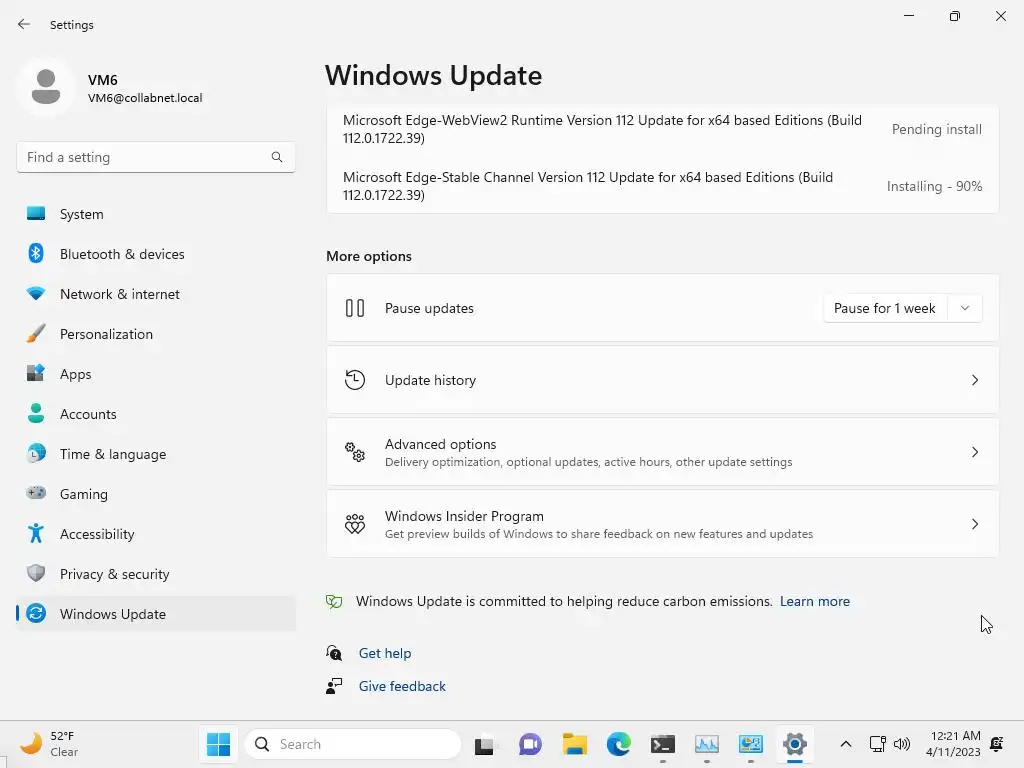This screenshot has height=768, width=1024.
Task: Click the Personalization paintbrush icon
Action: point(36,333)
